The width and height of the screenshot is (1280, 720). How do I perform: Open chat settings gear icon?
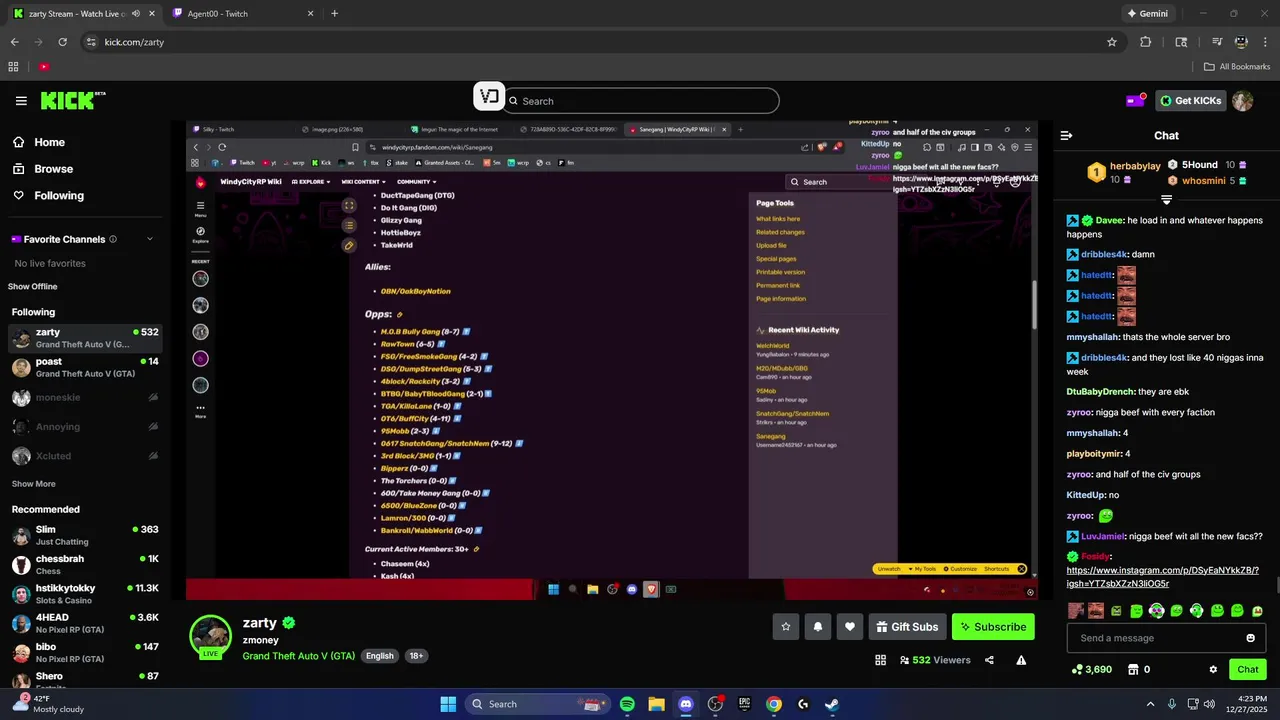1213,669
